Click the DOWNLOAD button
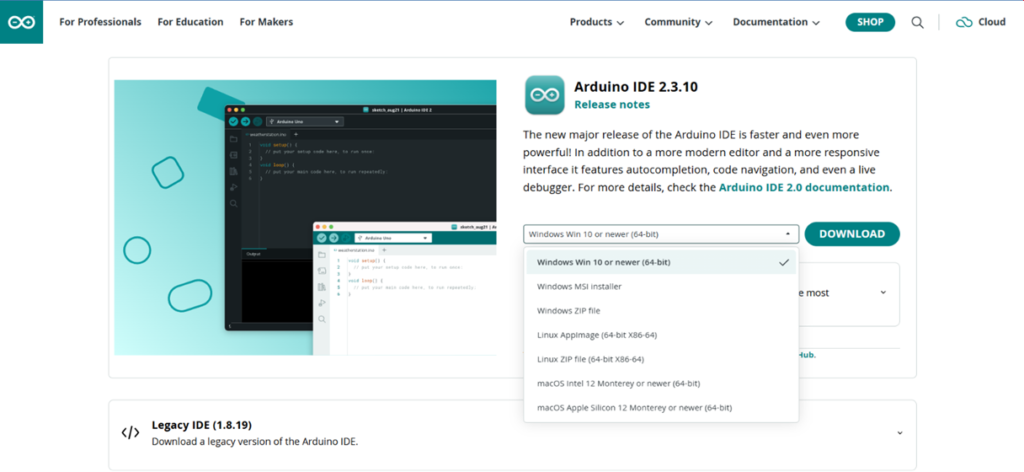This screenshot has width=1024, height=472. pos(852,234)
